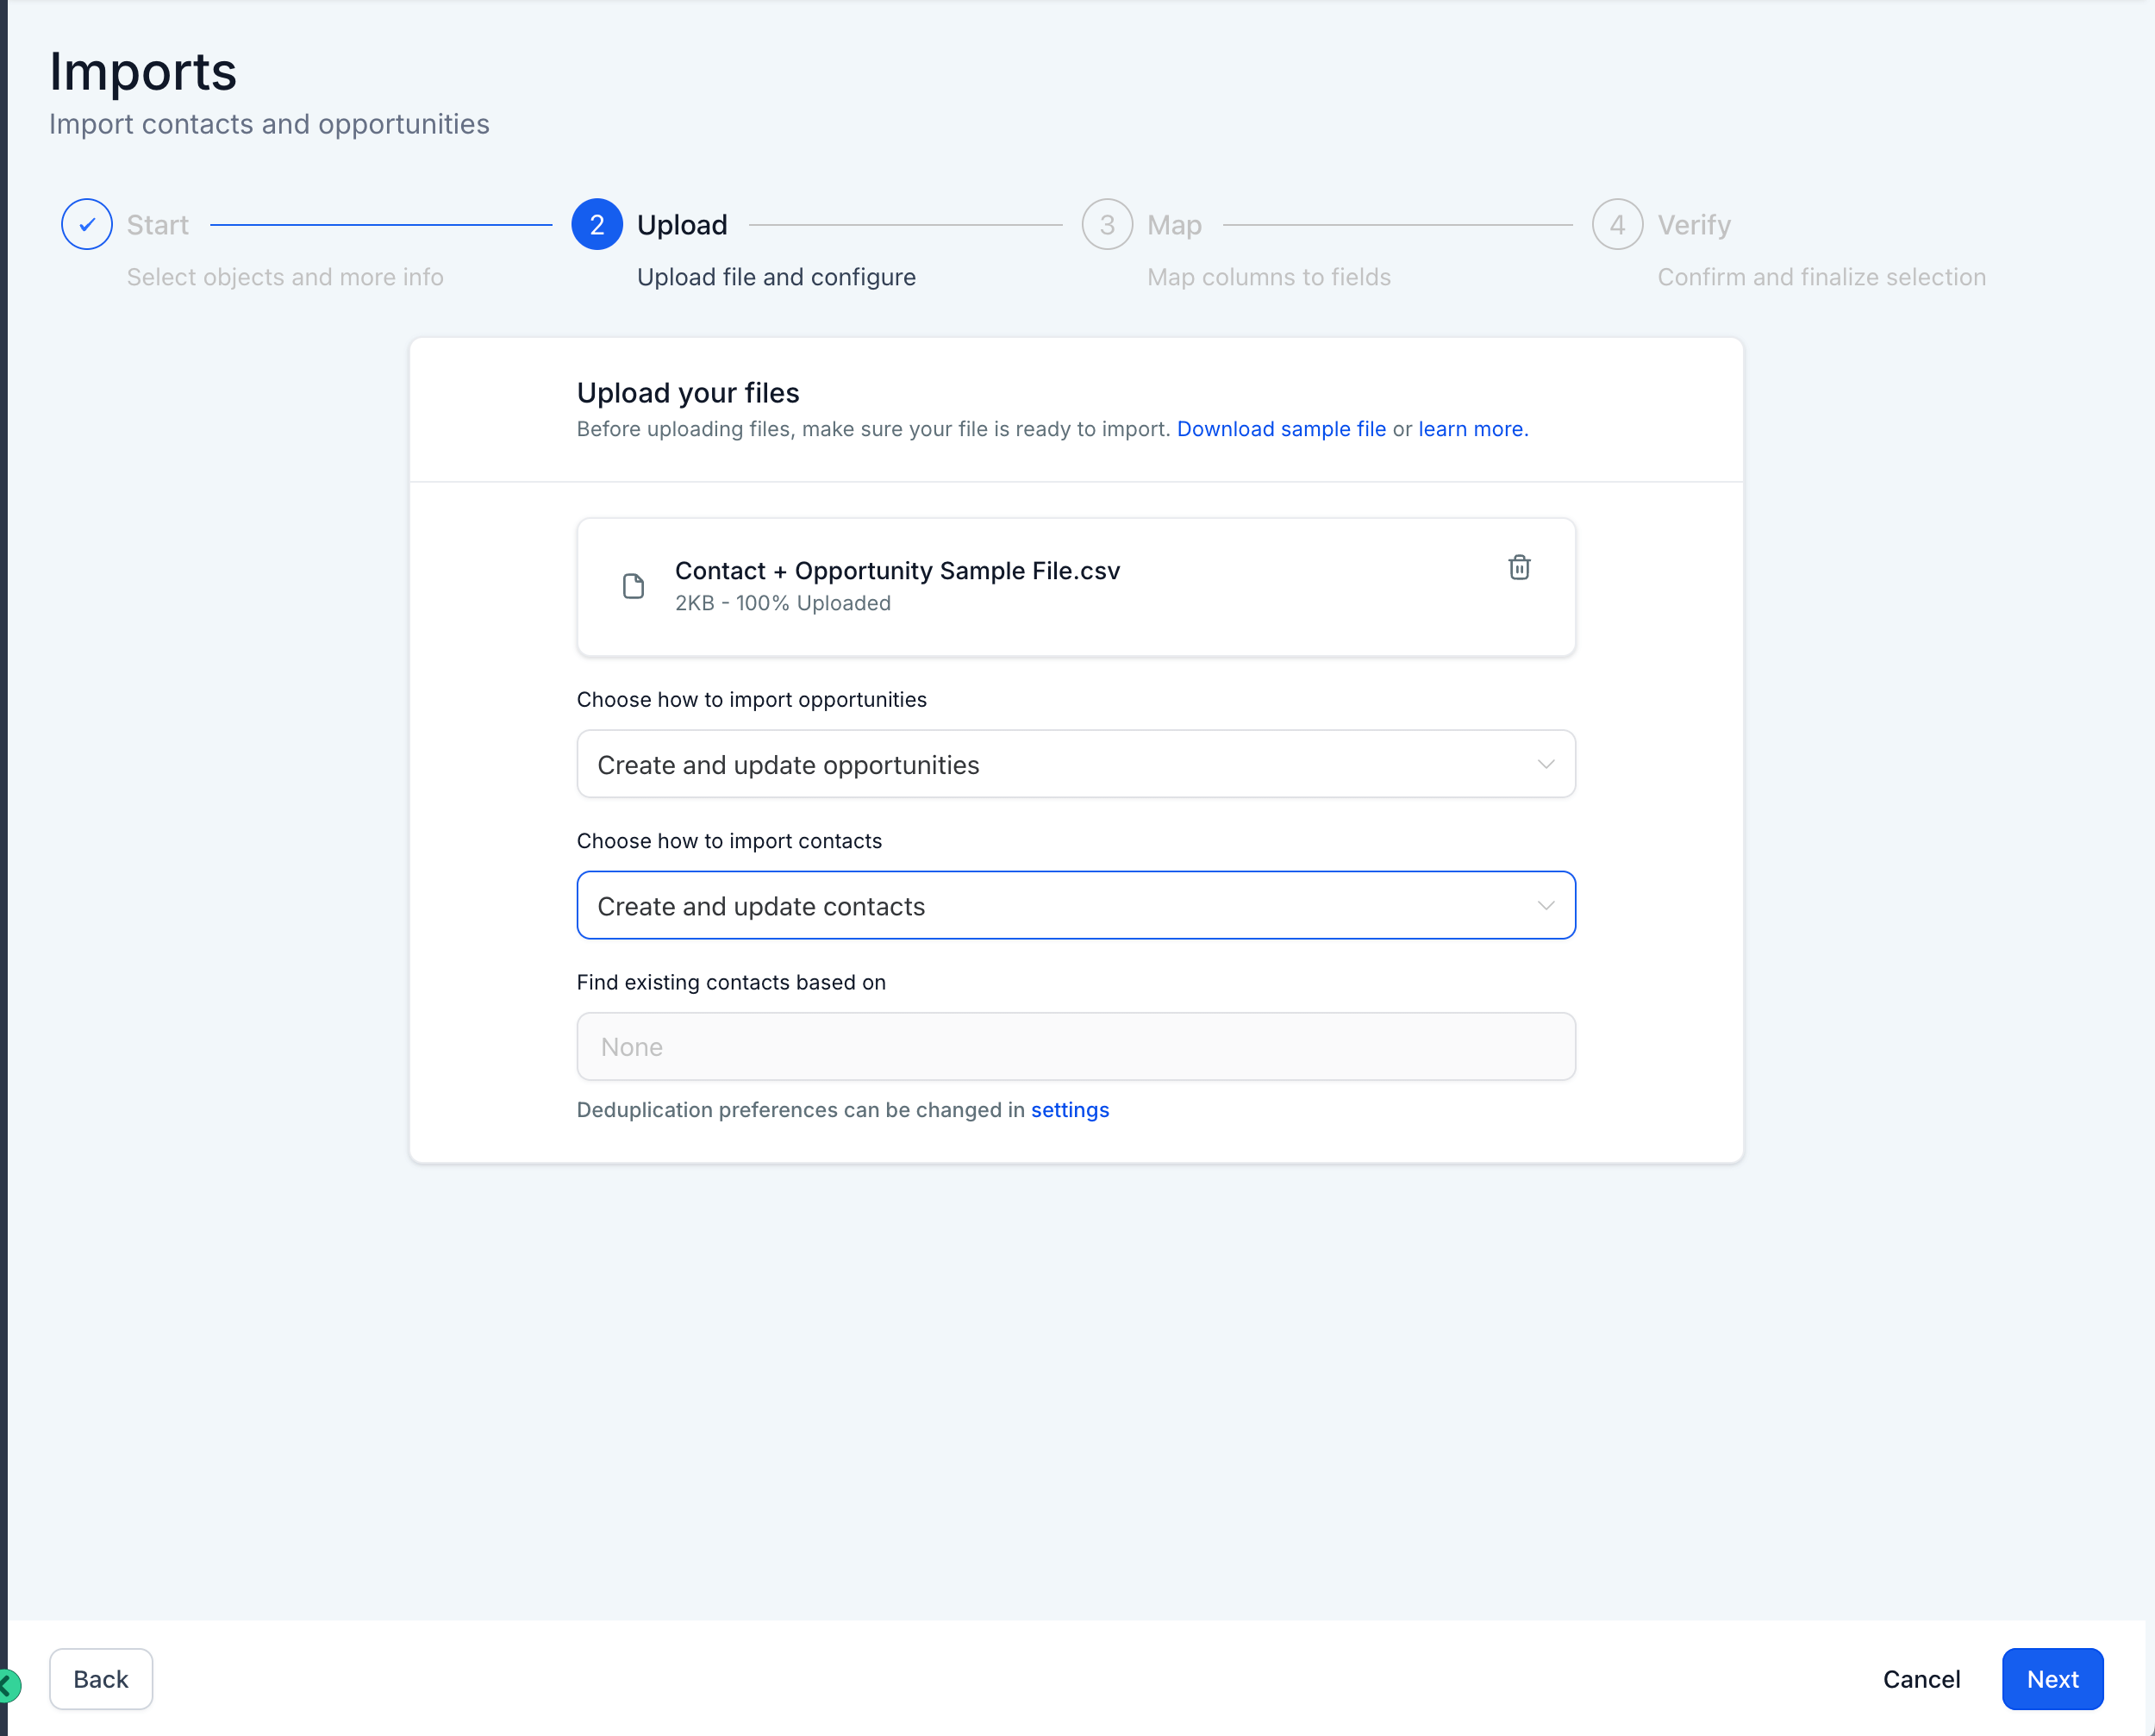Click the Next button
The image size is (2155, 1736).
2052,1679
